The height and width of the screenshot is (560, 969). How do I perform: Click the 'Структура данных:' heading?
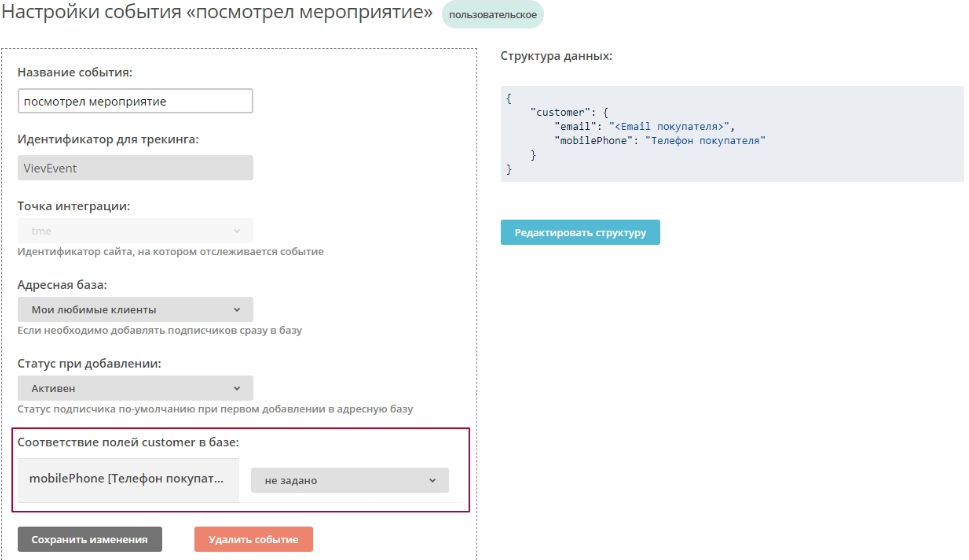556,56
